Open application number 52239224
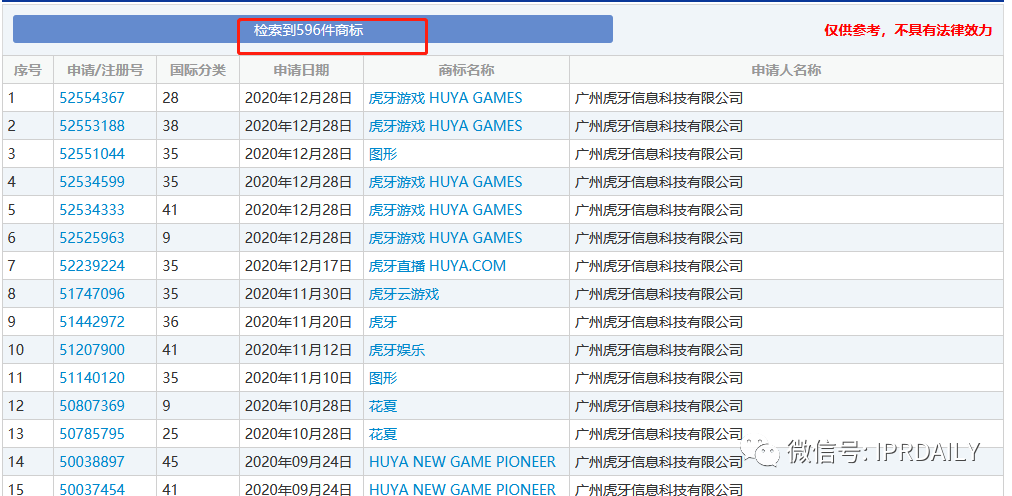The image size is (1012, 496). point(92,266)
